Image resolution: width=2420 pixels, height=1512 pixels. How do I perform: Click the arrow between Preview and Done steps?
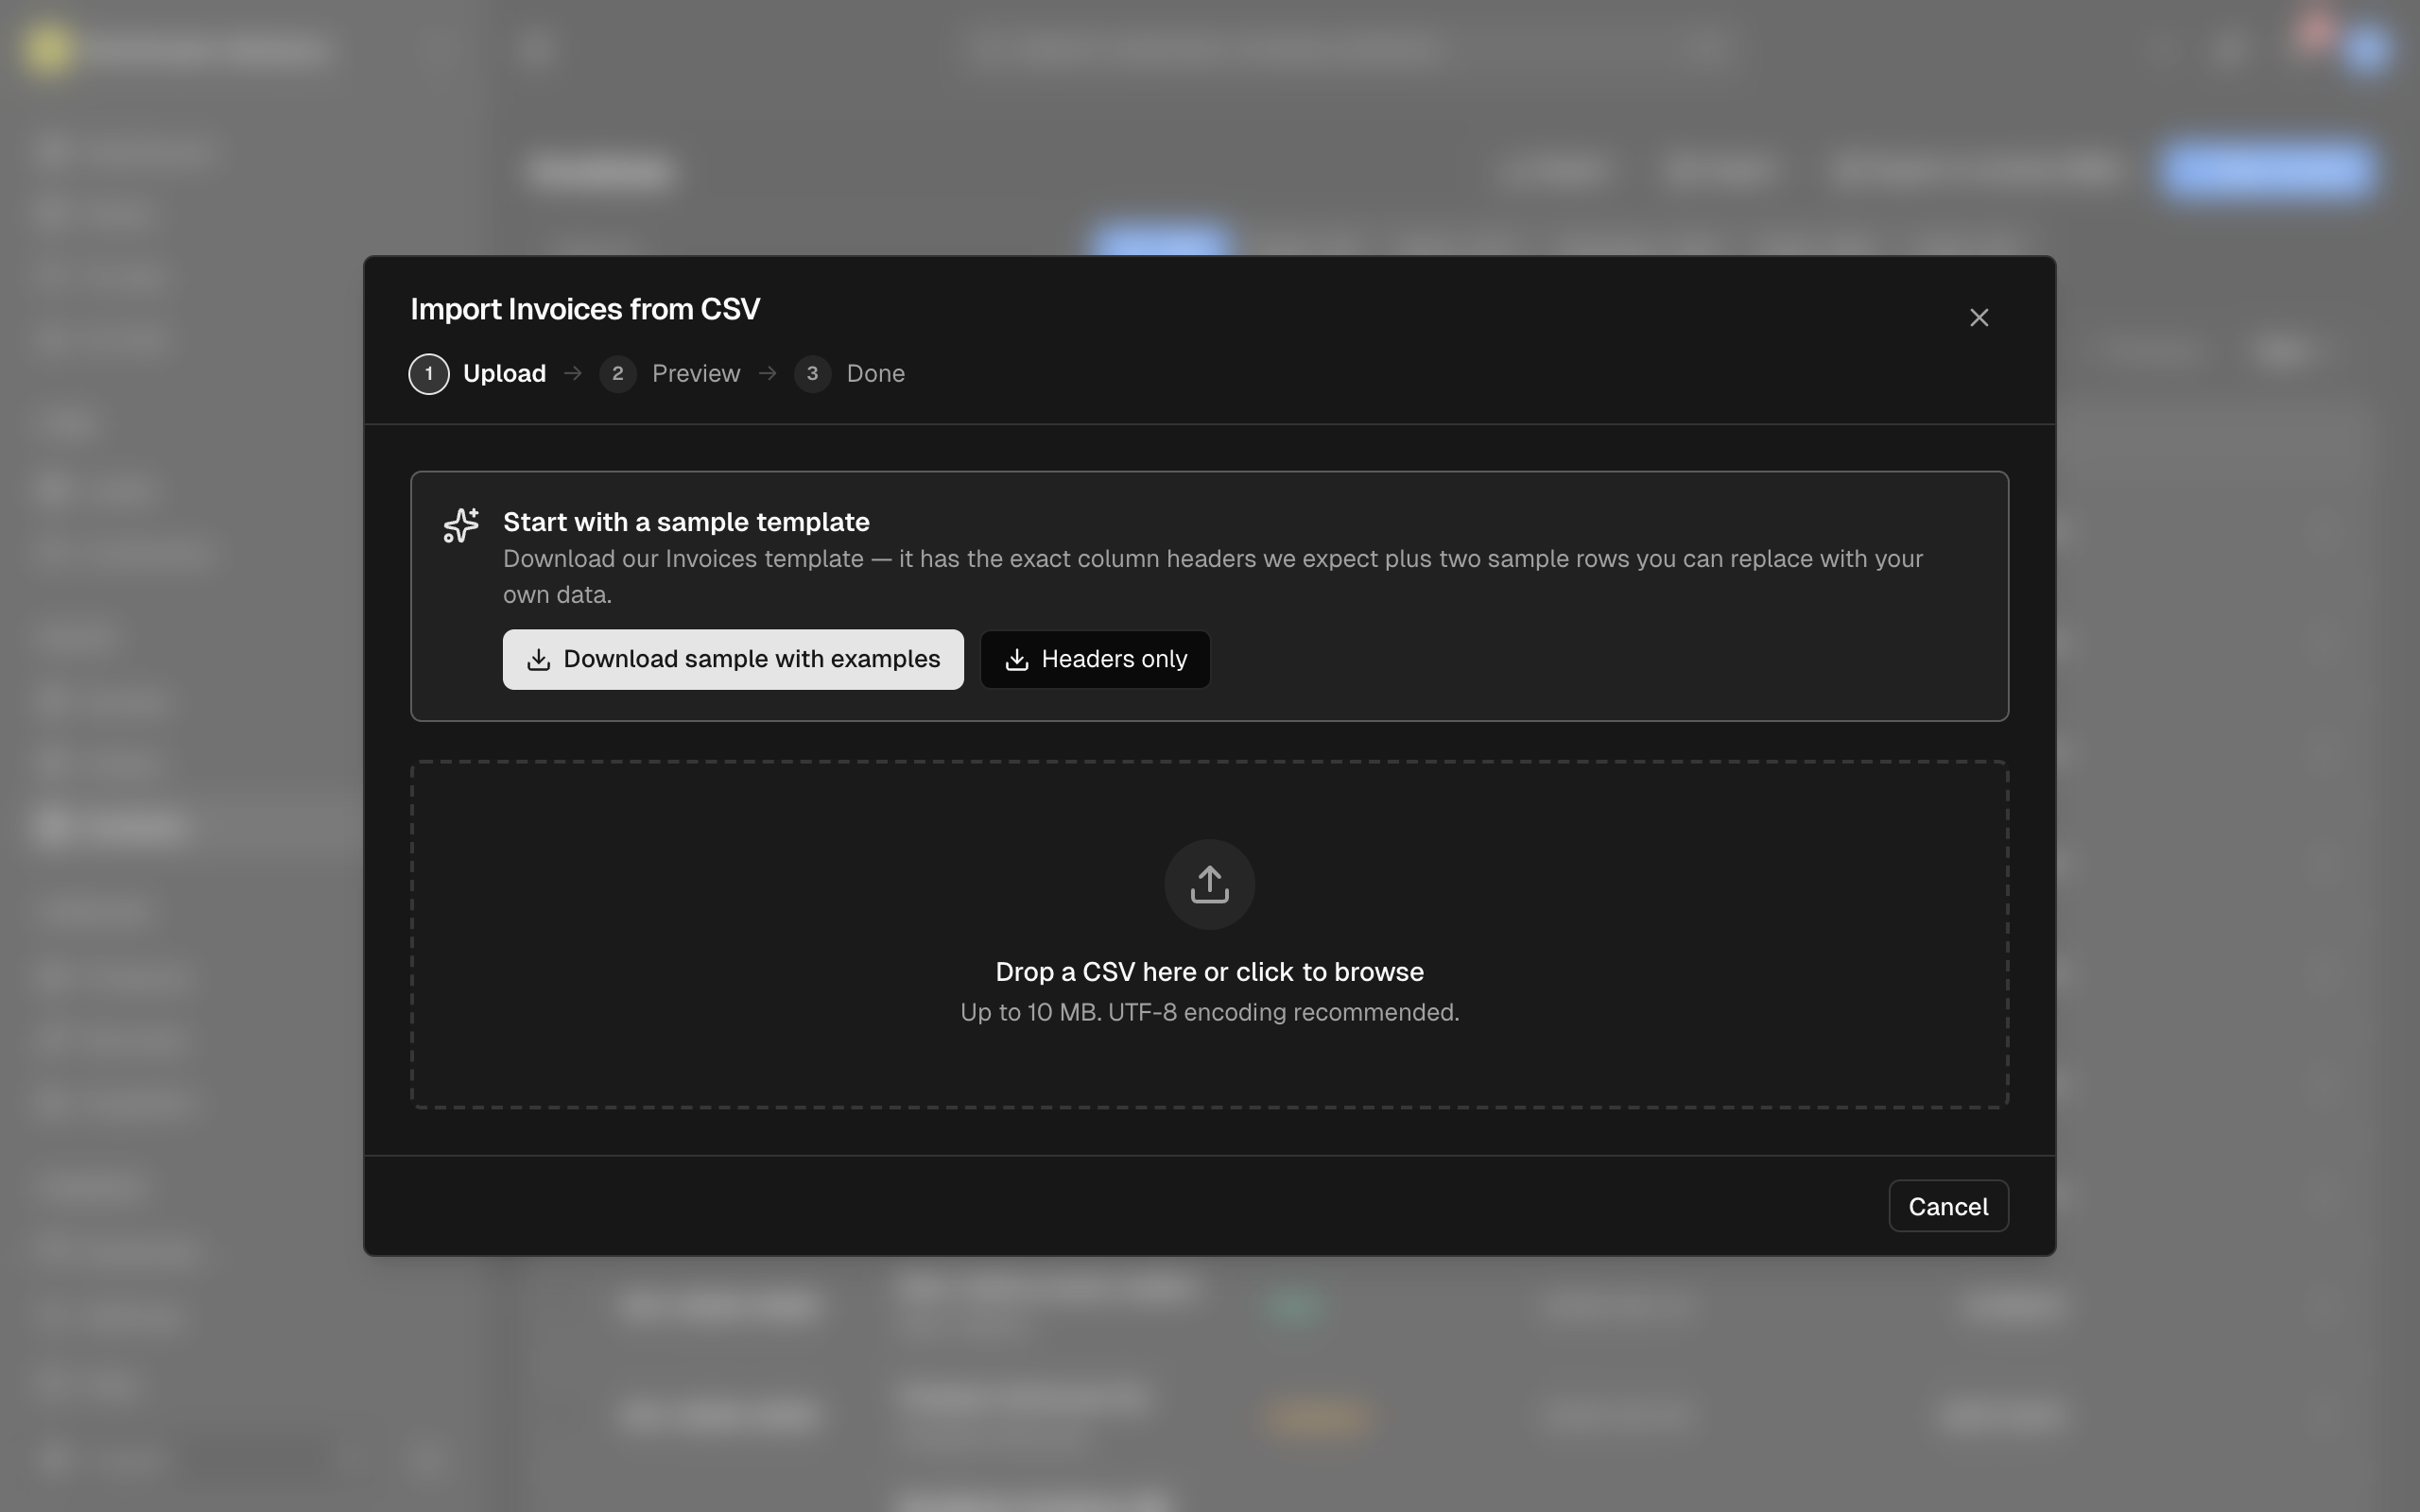[767, 373]
